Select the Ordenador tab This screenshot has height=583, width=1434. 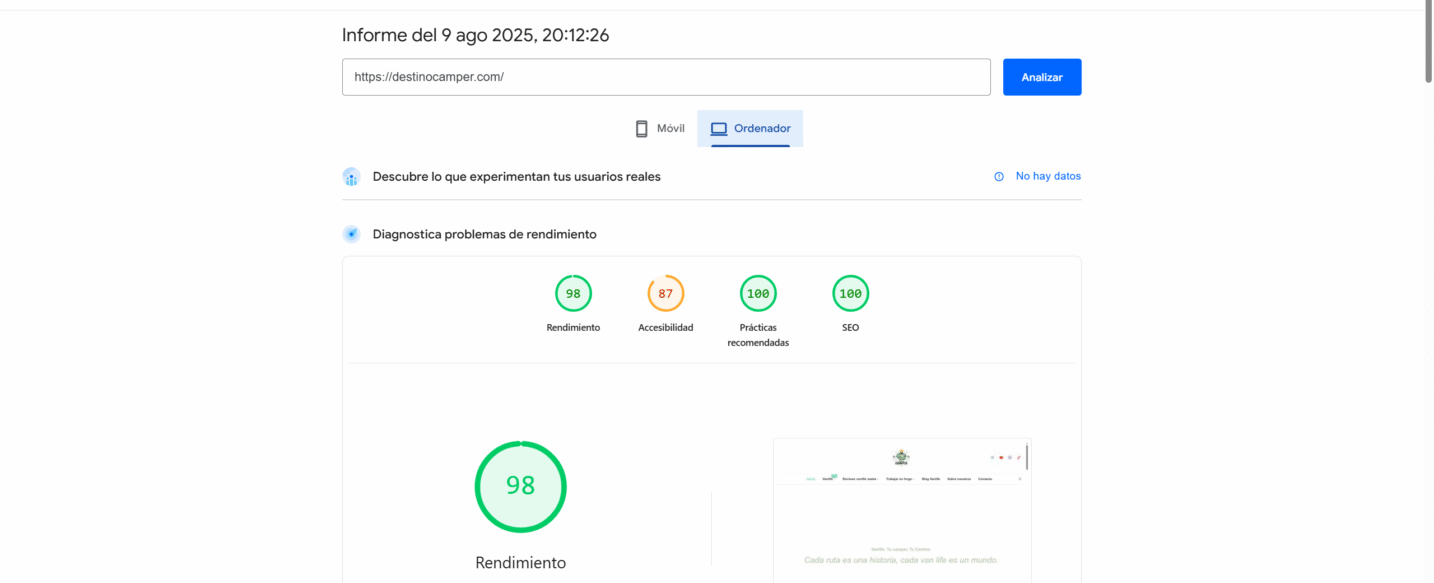coord(750,129)
